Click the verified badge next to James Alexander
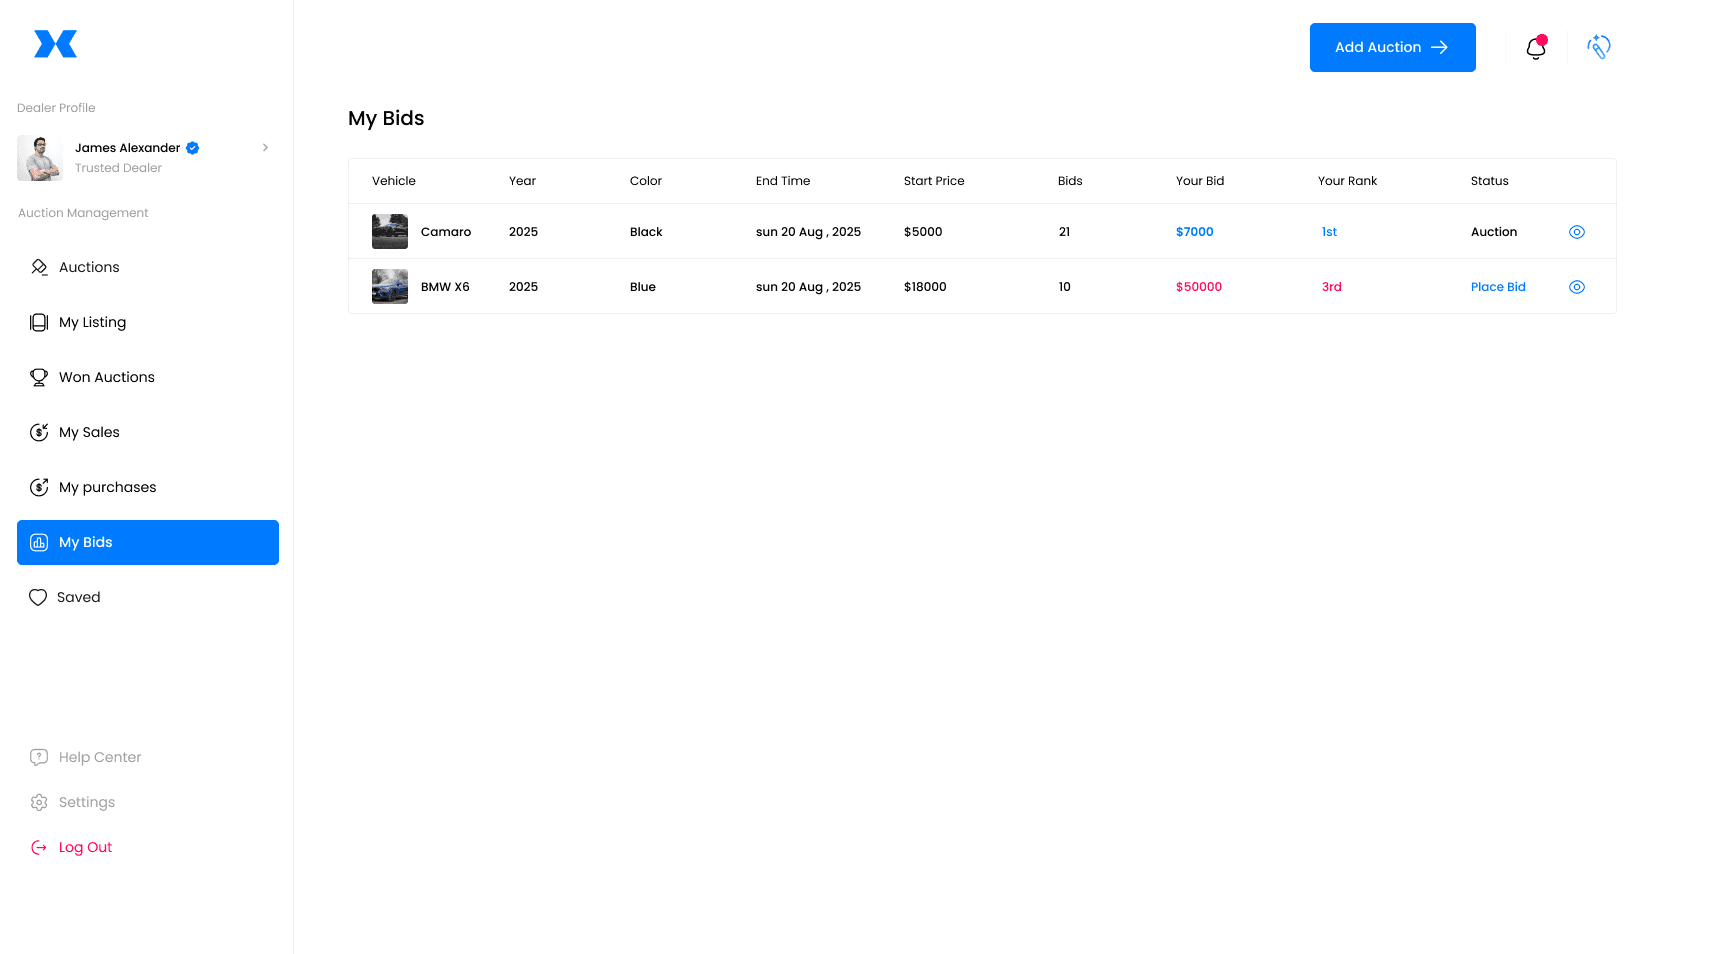Viewport: 1728px width, 954px height. click(192, 147)
